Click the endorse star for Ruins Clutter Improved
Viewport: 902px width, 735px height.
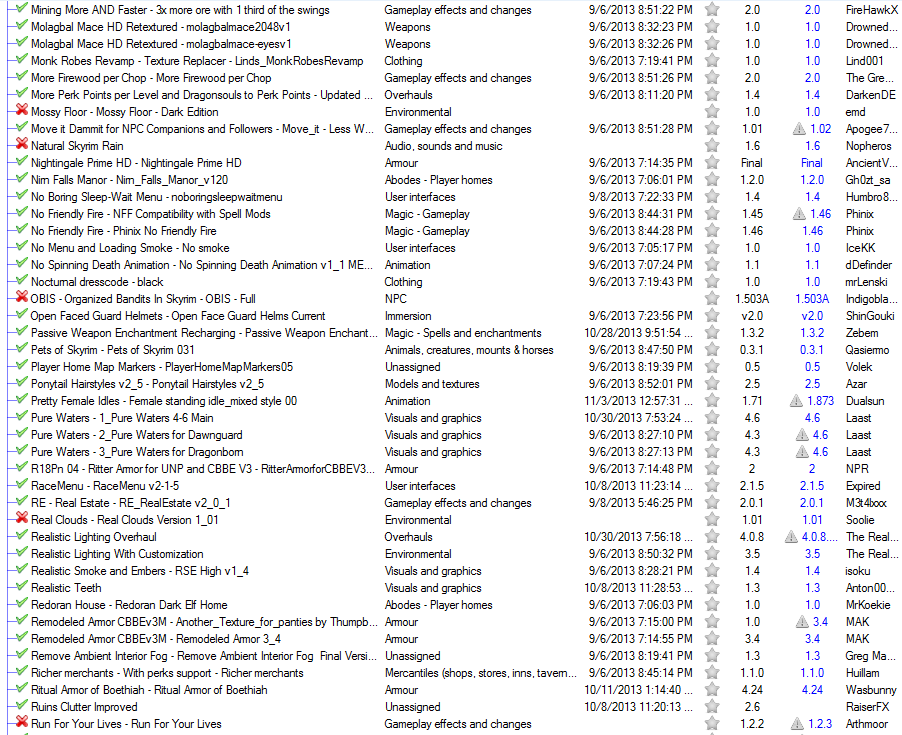pos(712,707)
